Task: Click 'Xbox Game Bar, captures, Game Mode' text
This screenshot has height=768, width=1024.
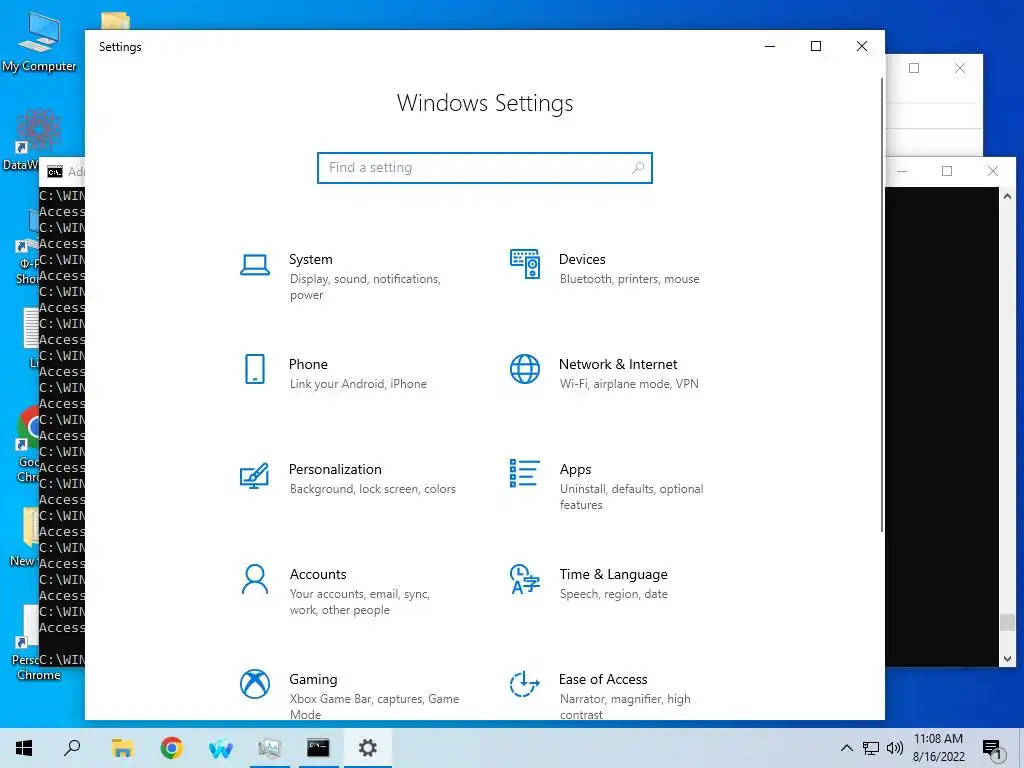Action: 374,707
